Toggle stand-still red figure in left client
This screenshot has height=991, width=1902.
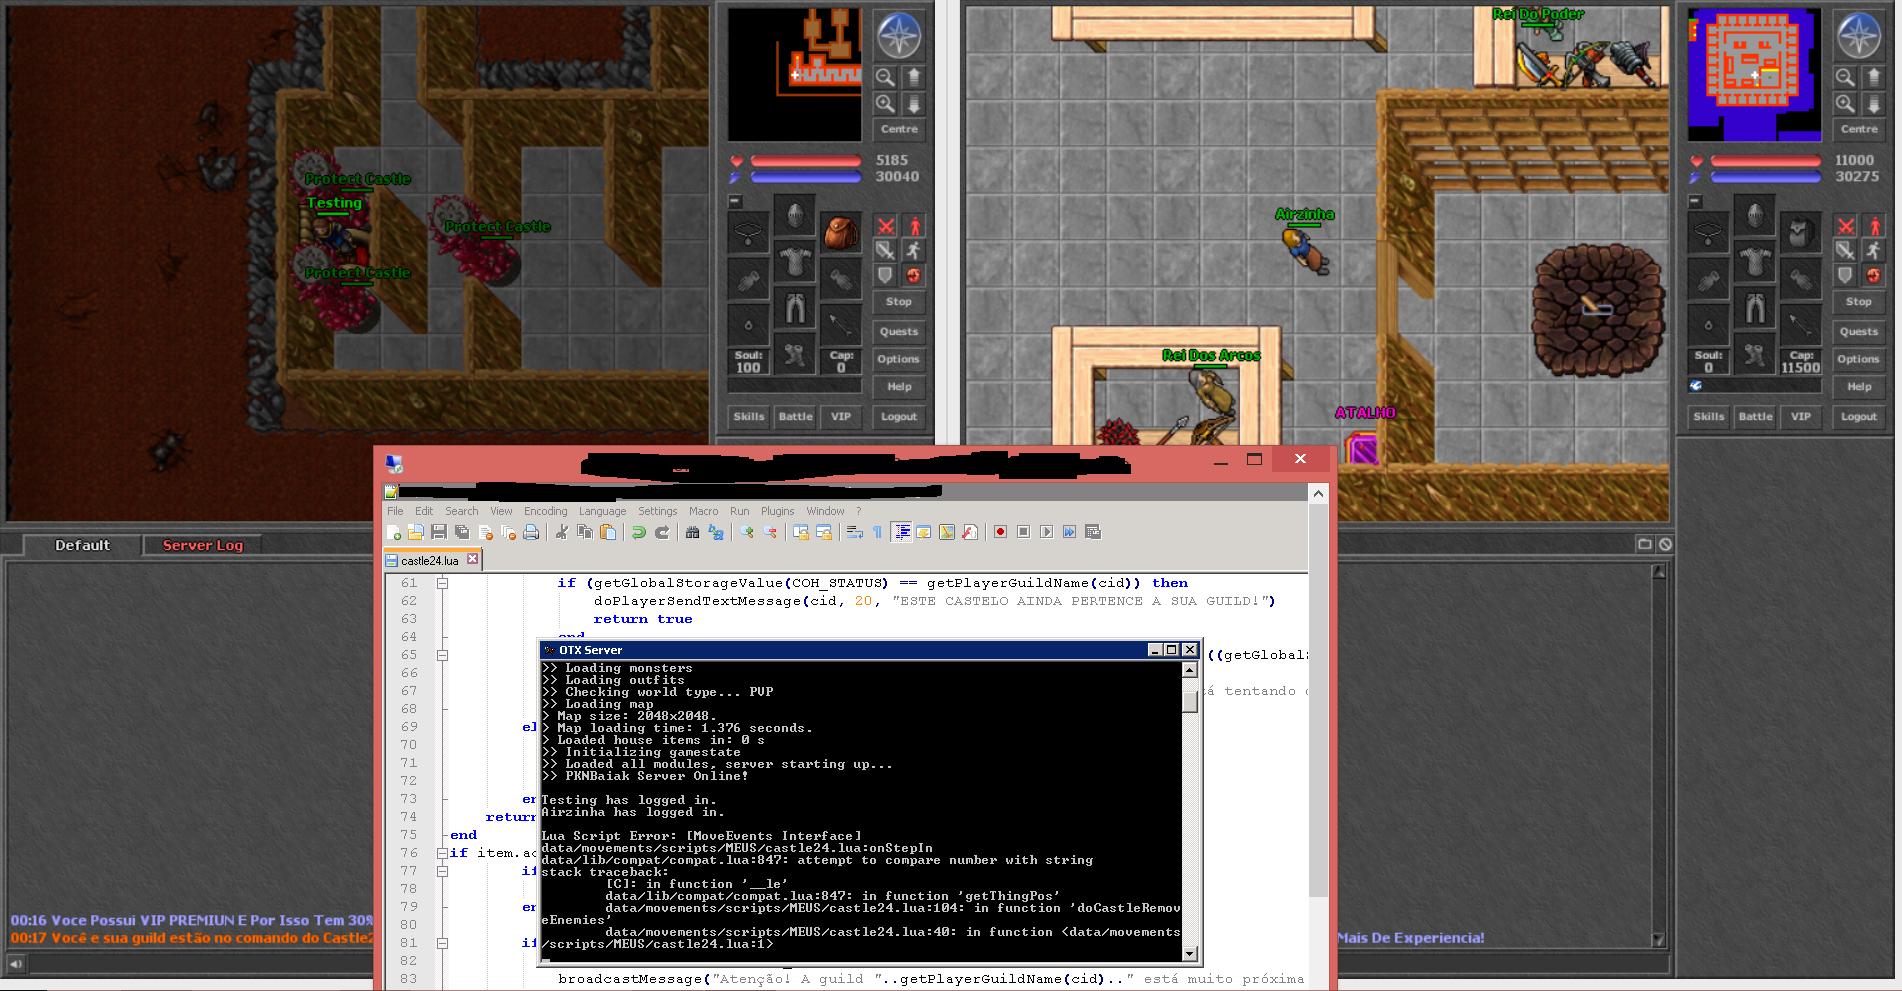[x=913, y=226]
